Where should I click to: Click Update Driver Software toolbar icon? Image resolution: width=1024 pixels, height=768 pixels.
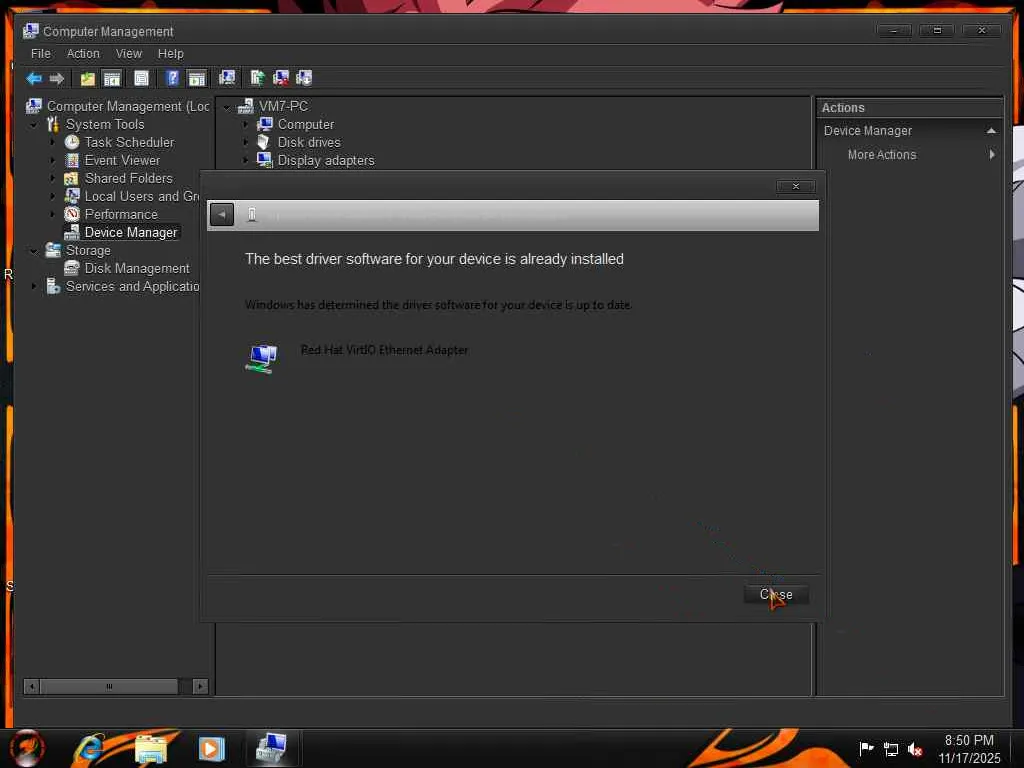pos(257,78)
